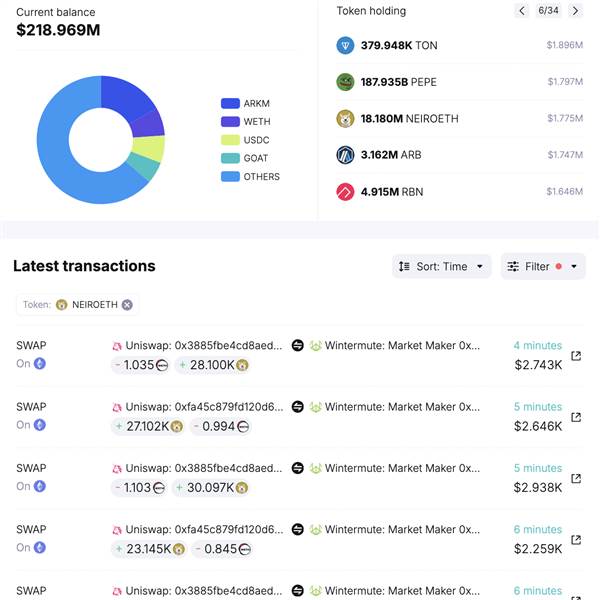Viewport: 600px width, 600px height.
Task: Click Uniswap unicorn icon in $2.646K row
Action: click(117, 407)
